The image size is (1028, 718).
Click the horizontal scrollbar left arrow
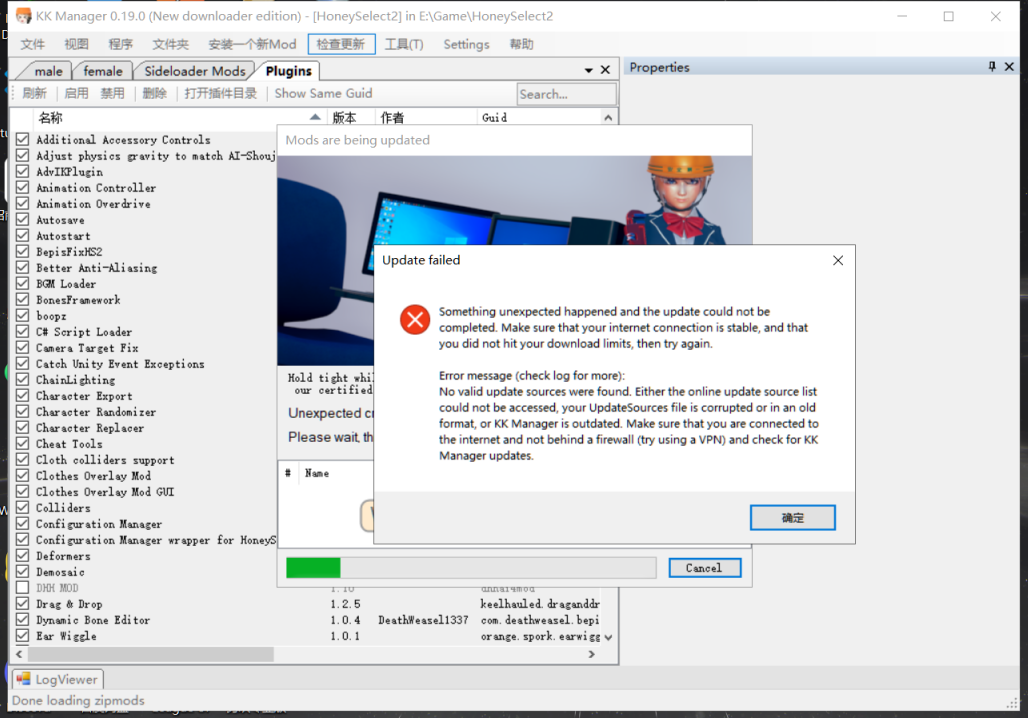click(x=19, y=654)
